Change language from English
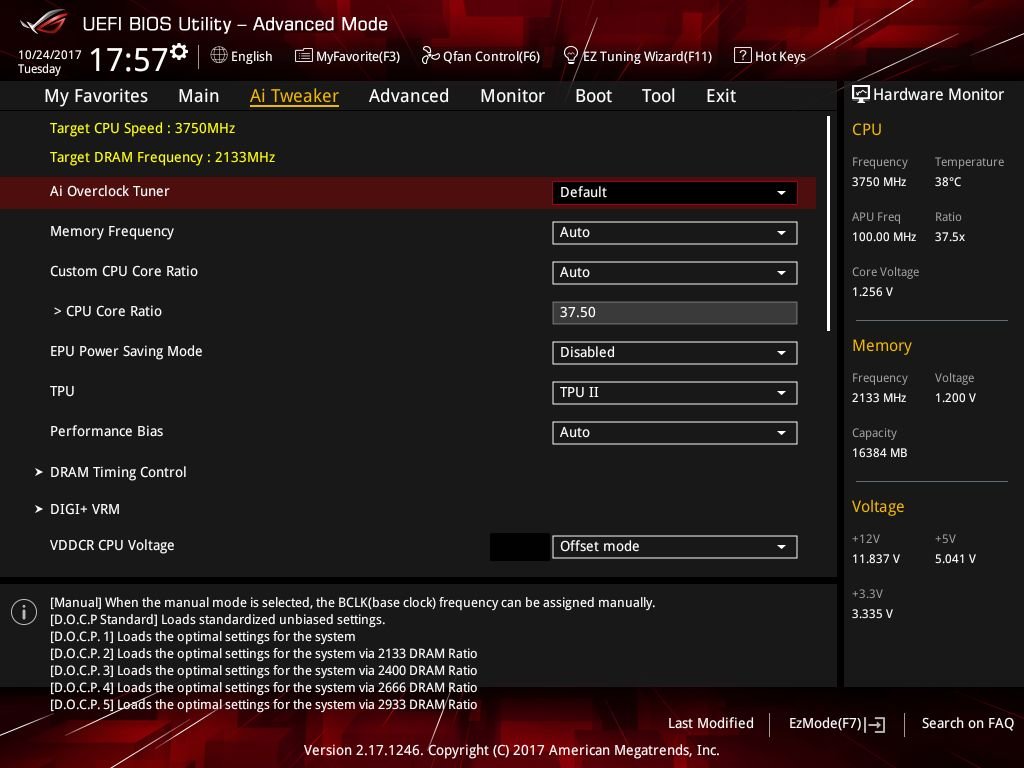 tap(242, 56)
